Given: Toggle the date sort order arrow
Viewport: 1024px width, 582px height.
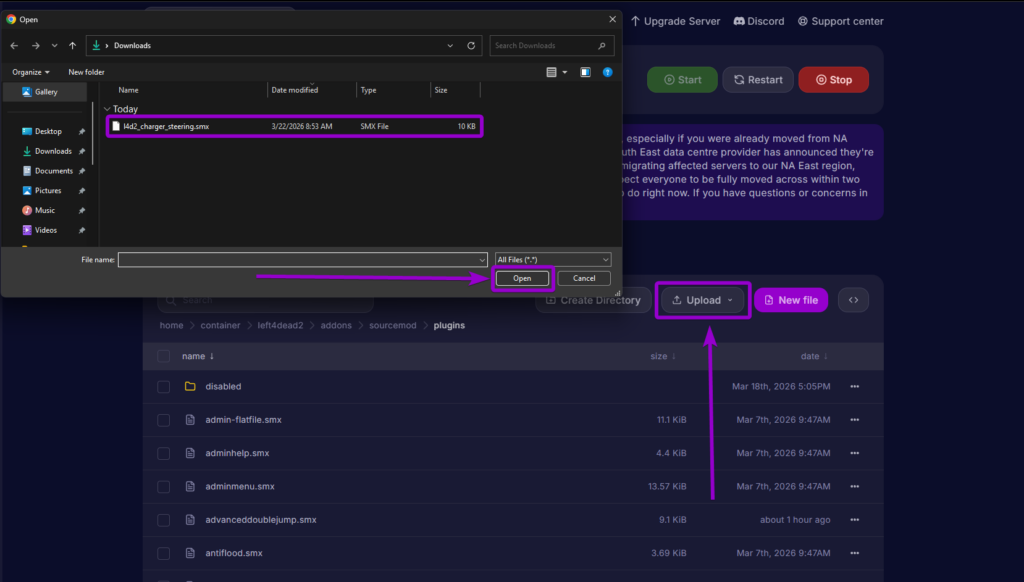Looking at the screenshot, I should (825, 355).
